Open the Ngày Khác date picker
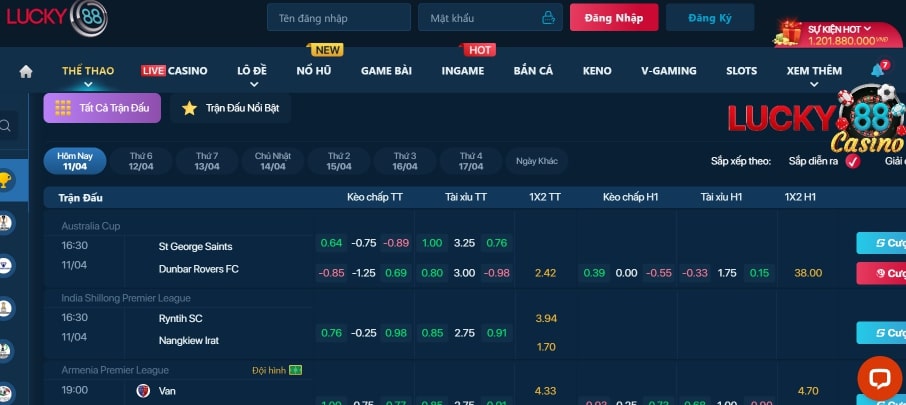Image resolution: width=906 pixels, height=405 pixels. click(537, 161)
